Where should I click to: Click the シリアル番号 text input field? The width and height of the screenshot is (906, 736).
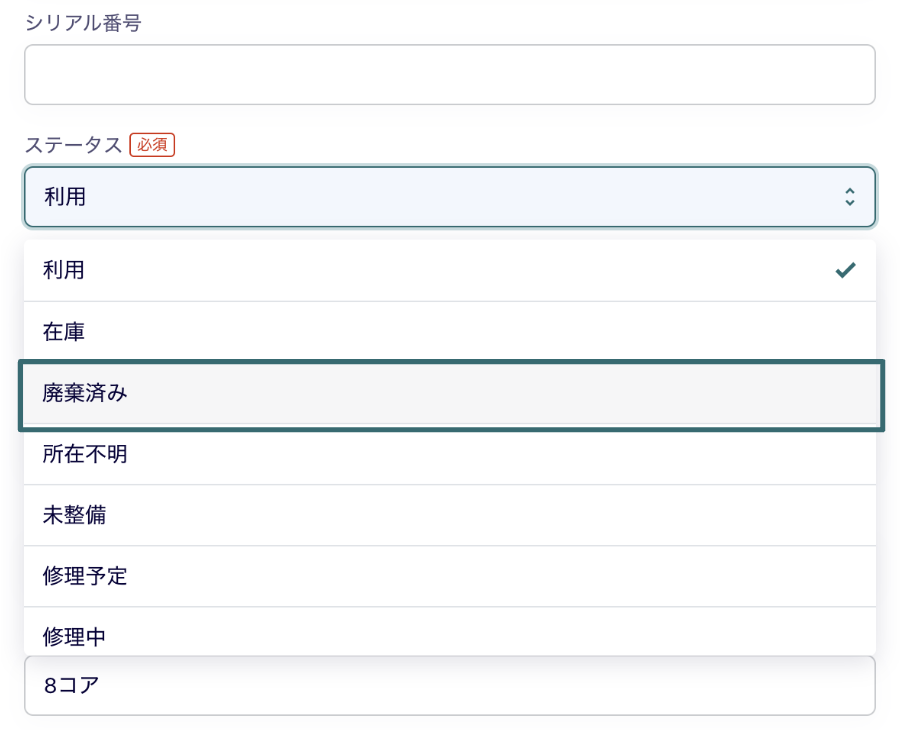pos(450,75)
